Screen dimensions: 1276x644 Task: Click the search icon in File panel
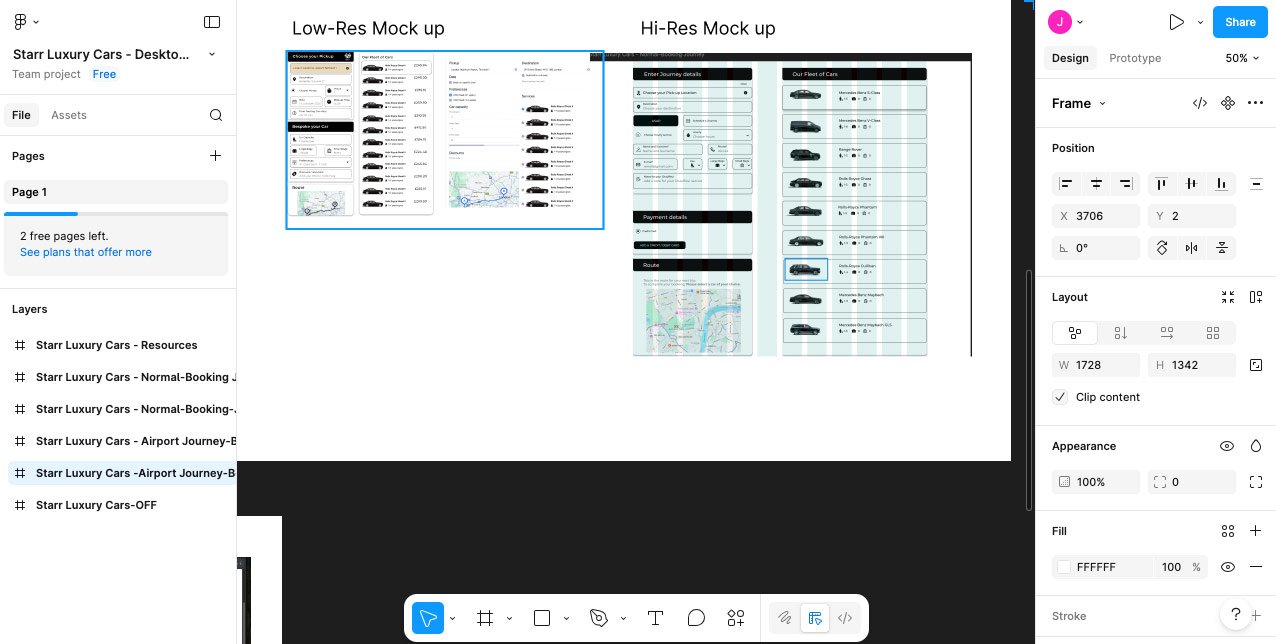pyautogui.click(x=216, y=115)
